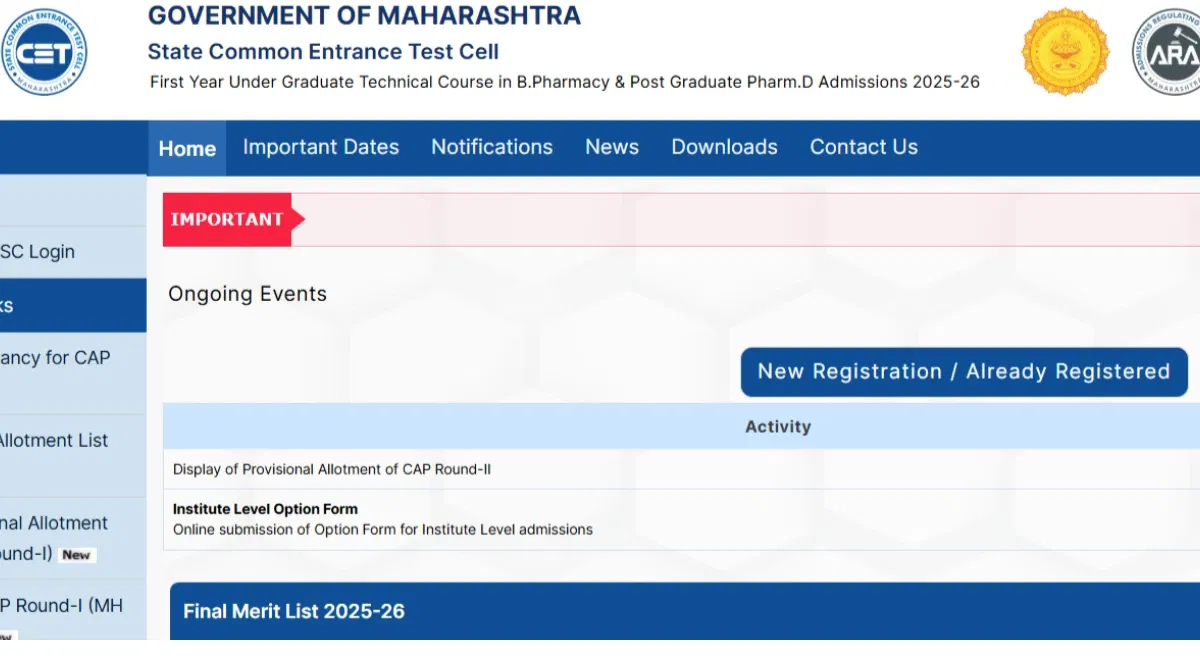Open Final Allotment Round-I sidebar link
The width and height of the screenshot is (1200, 667).
(x=54, y=524)
